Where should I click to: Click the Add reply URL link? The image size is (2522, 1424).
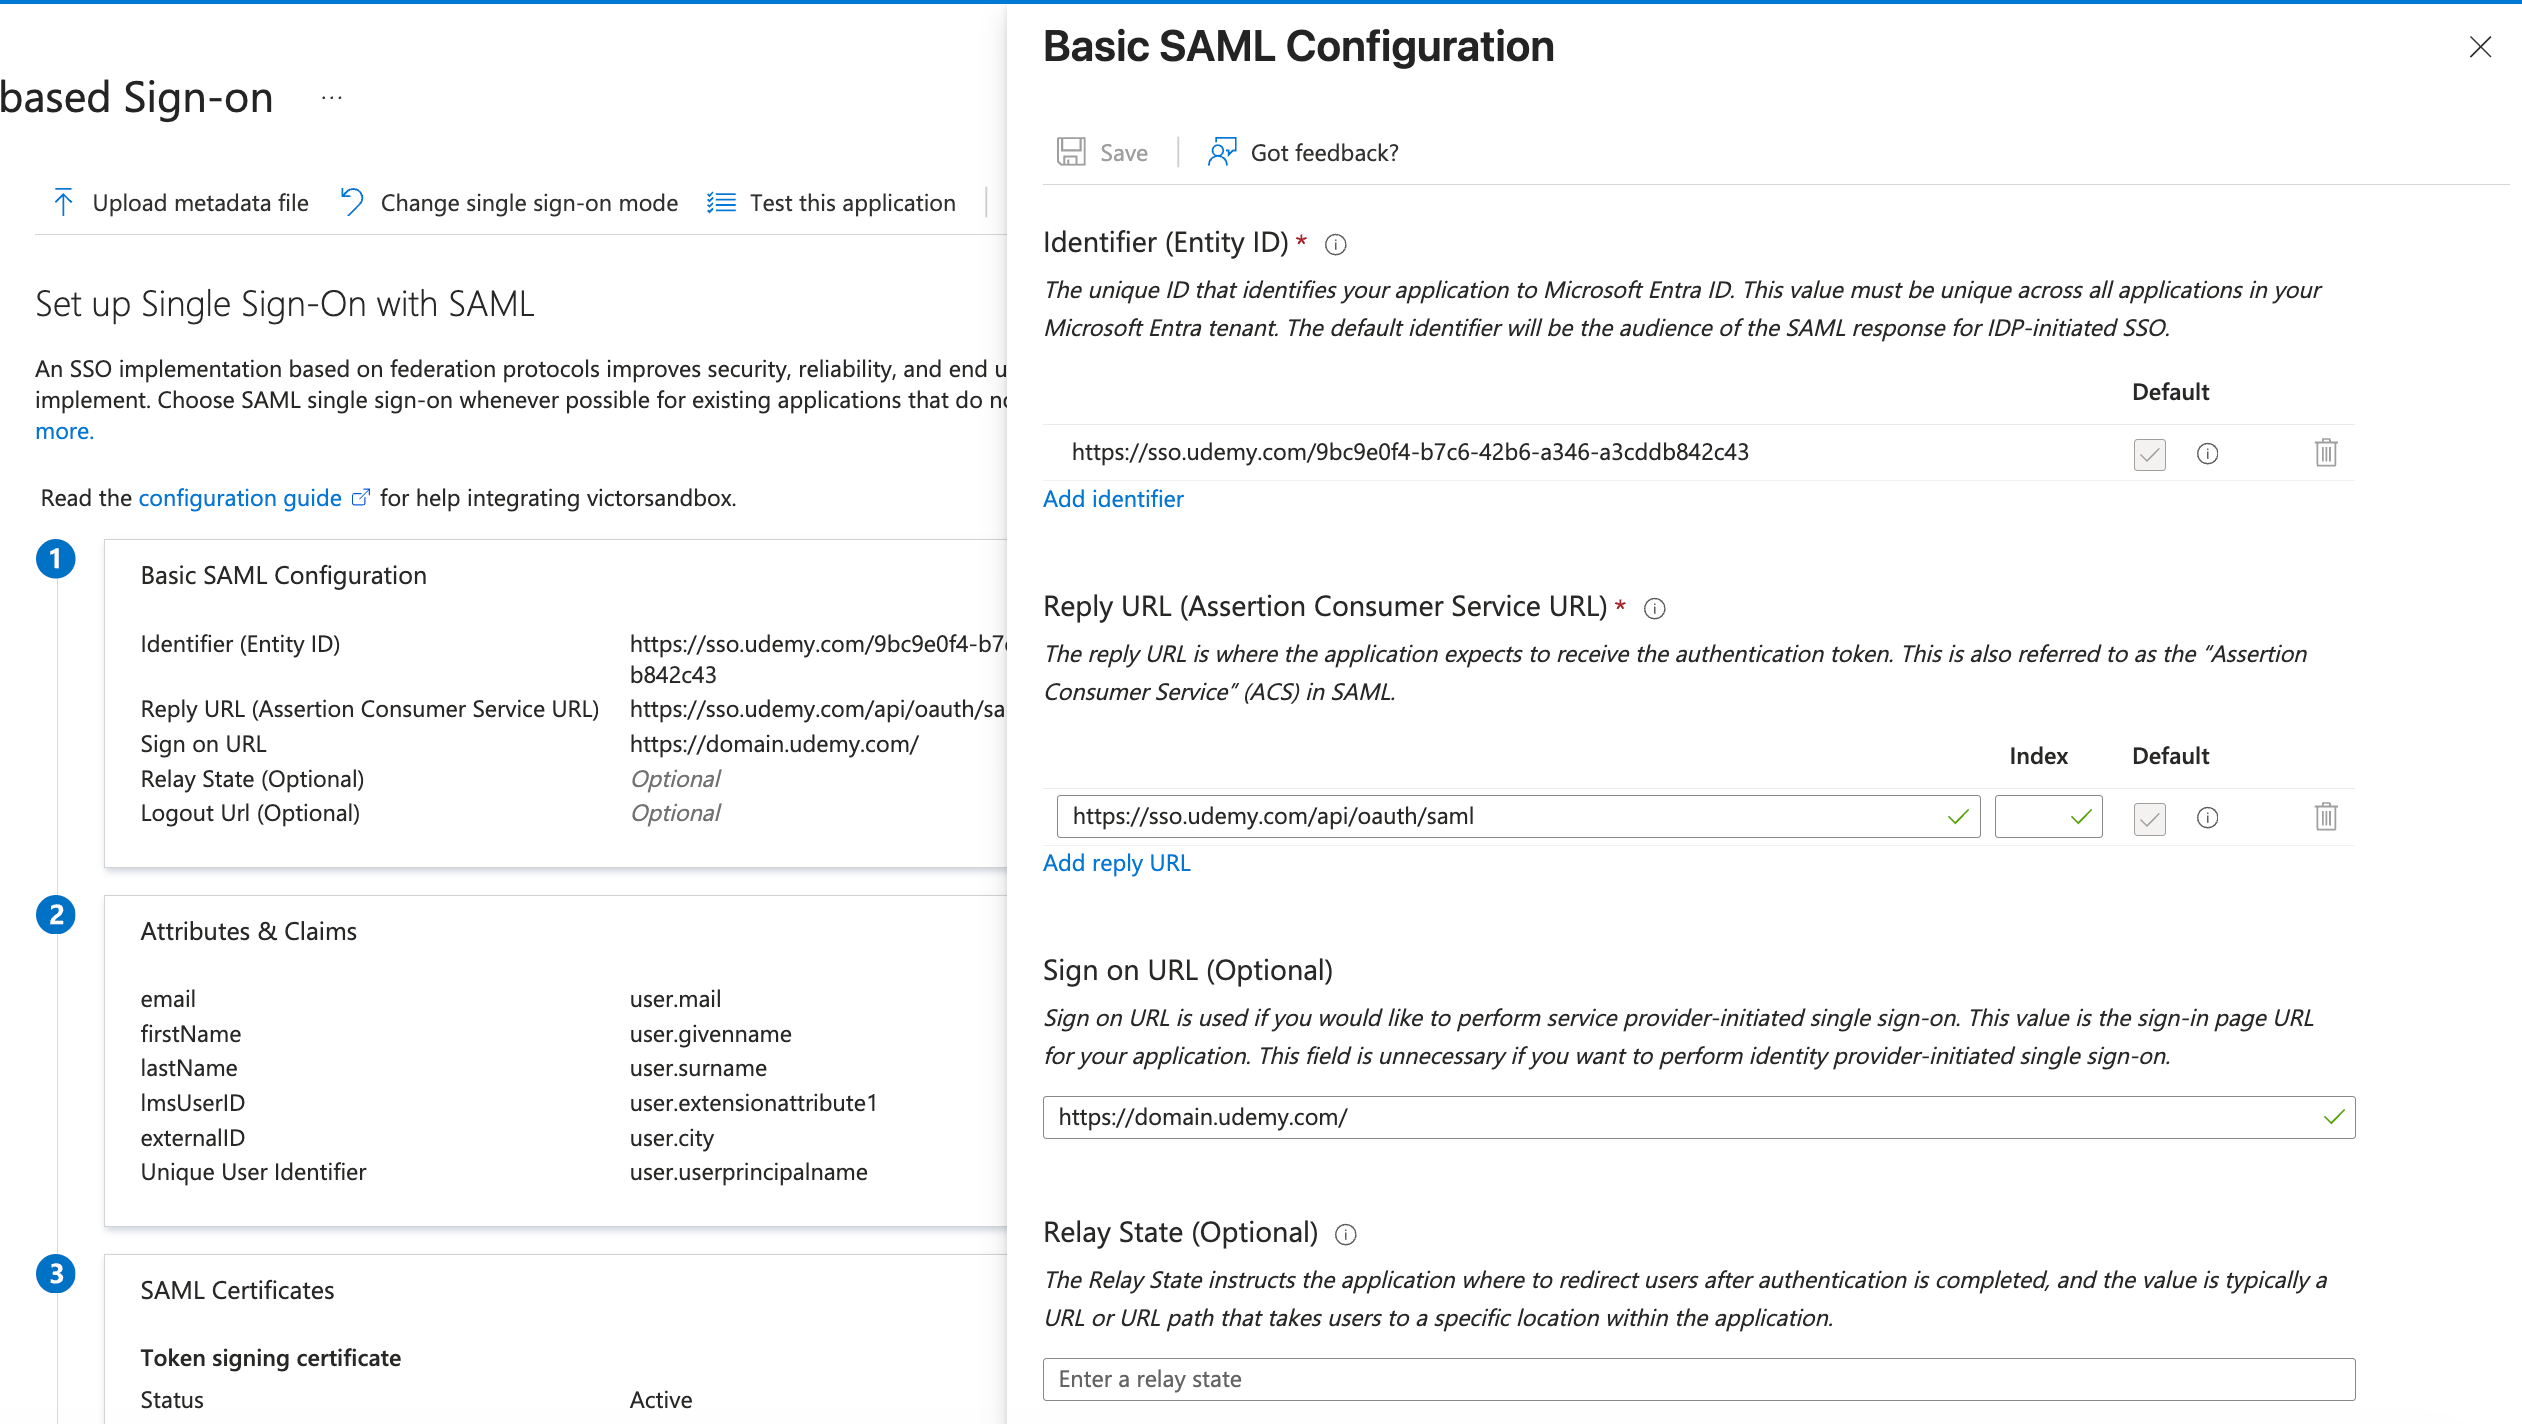(x=1117, y=862)
